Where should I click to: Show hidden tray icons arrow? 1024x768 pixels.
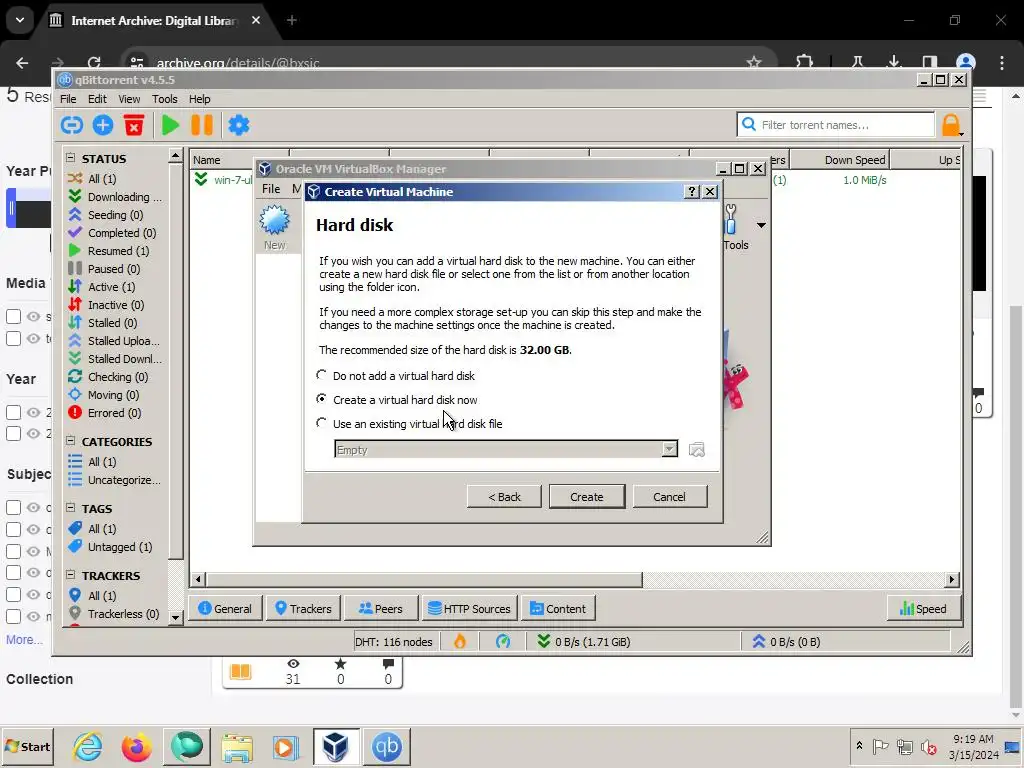pos(859,745)
